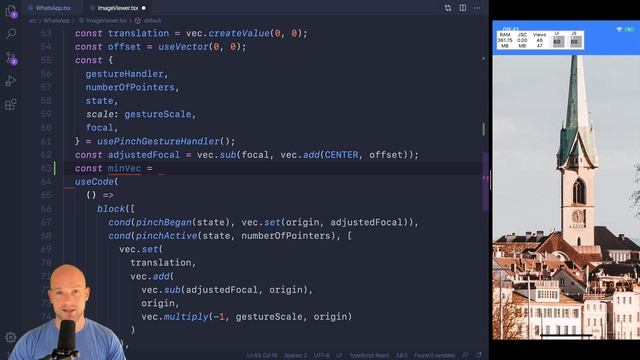The width and height of the screenshot is (640, 360).
Task: Click the cursor position in status bar
Action: tap(262, 356)
